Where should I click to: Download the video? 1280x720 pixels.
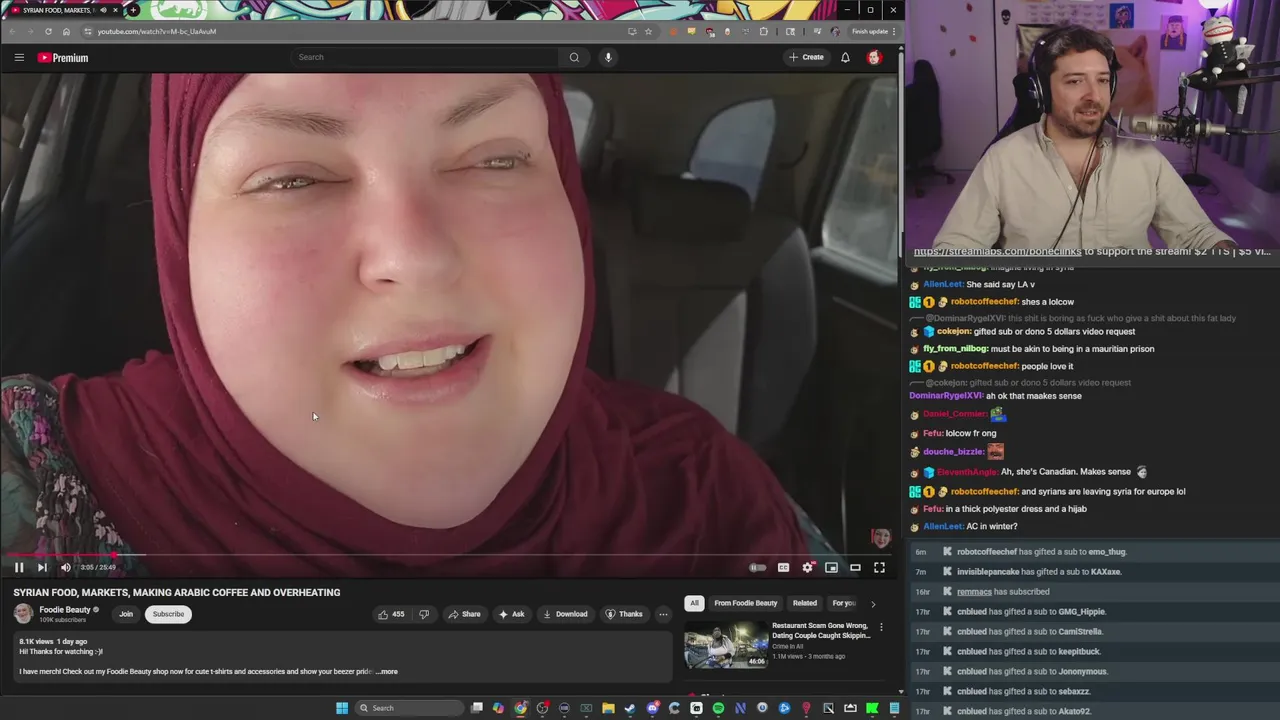pos(565,614)
